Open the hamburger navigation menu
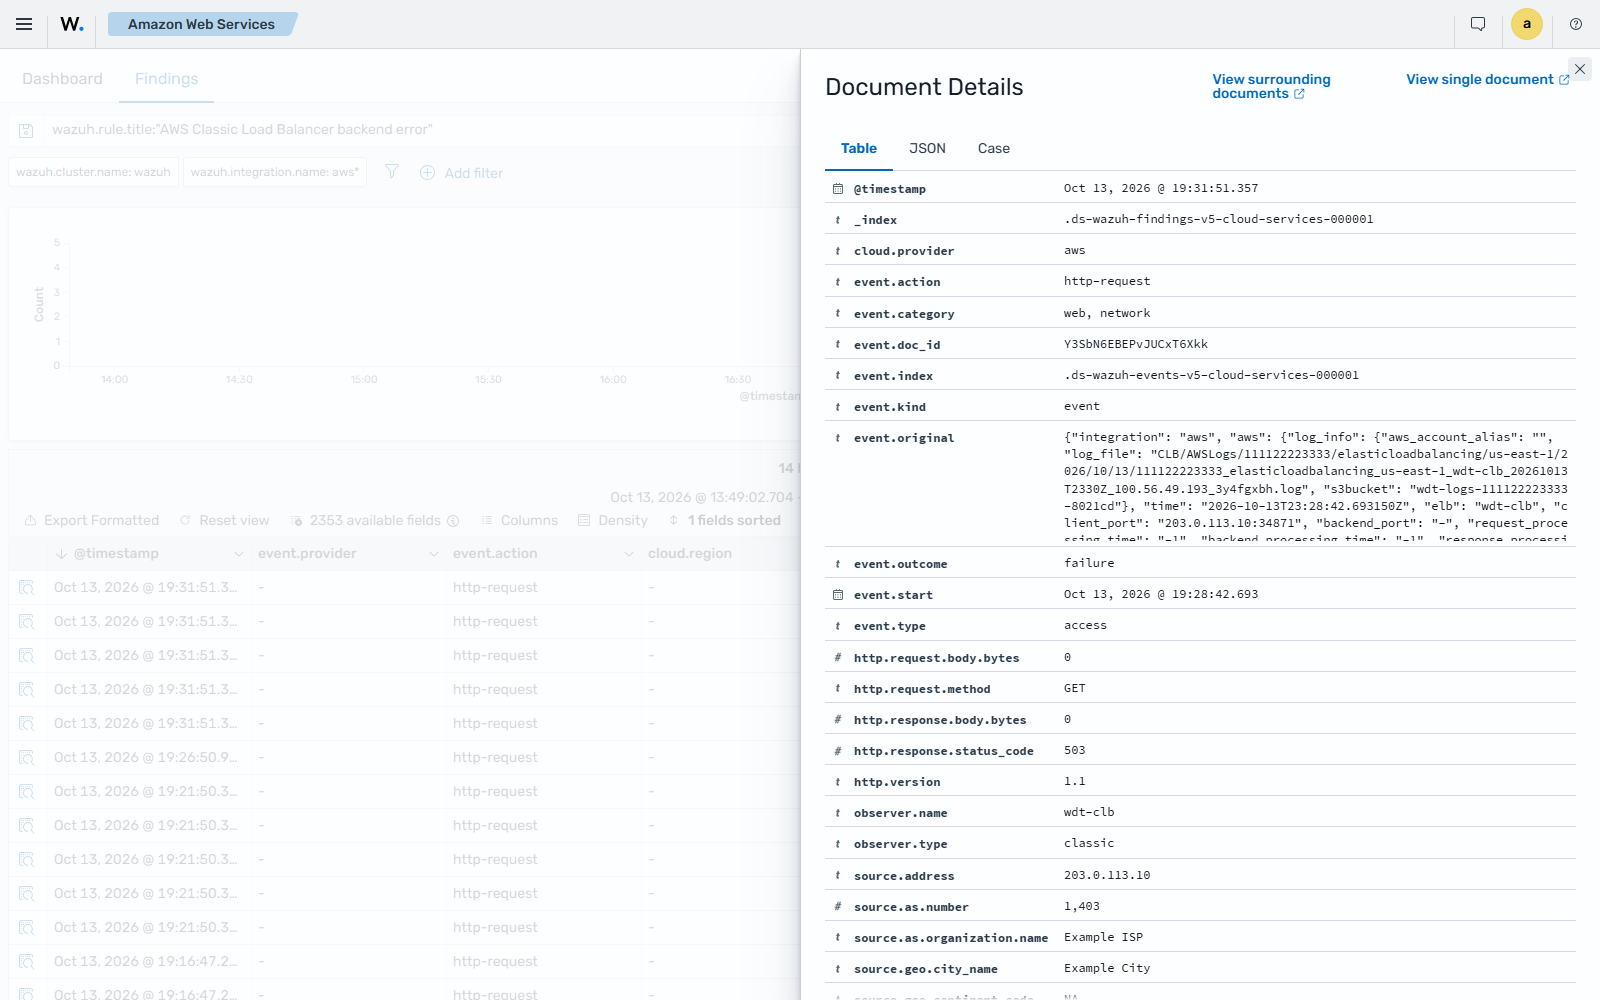The image size is (1600, 1000). point(24,24)
